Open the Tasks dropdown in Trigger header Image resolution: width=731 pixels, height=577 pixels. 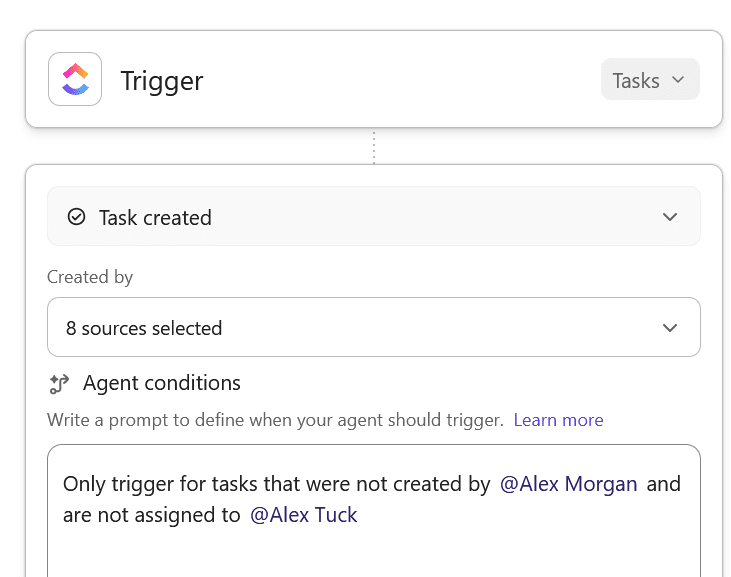[650, 80]
